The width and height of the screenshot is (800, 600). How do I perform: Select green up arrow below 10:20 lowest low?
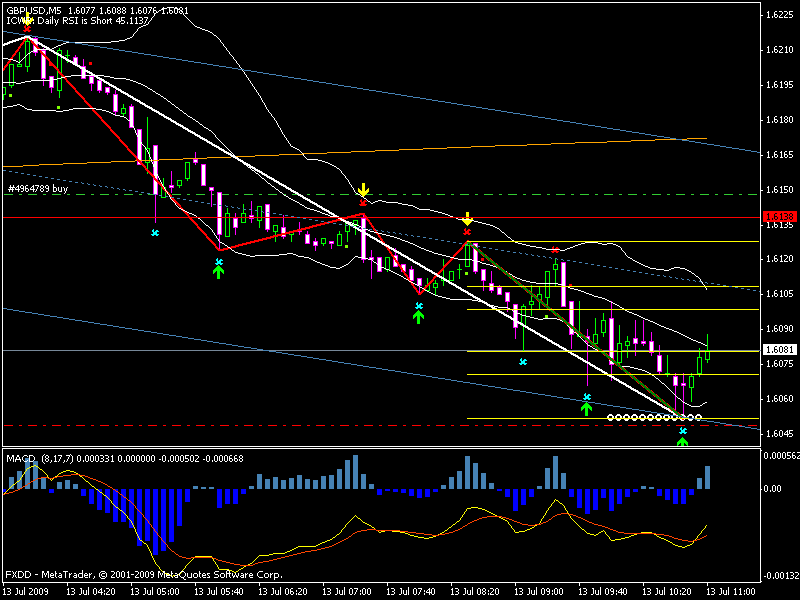[683, 441]
